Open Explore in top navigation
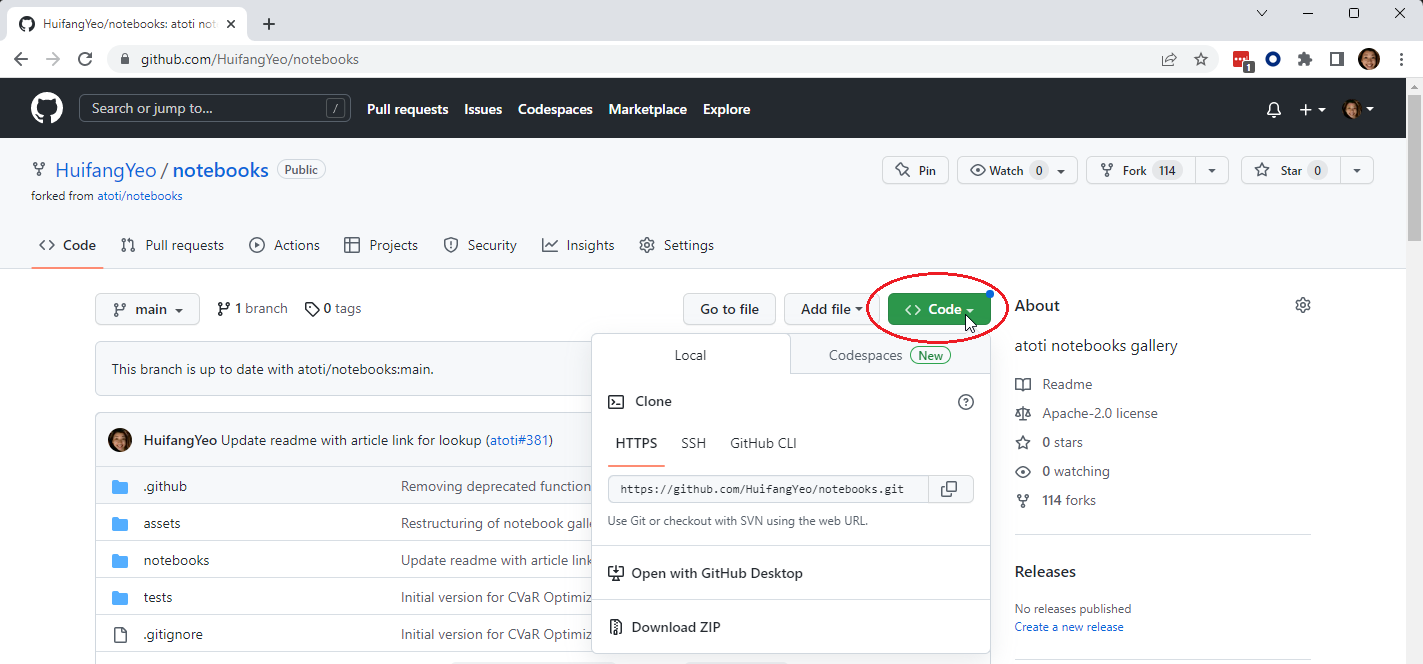Screen dimensions: 1423x664 (726, 109)
